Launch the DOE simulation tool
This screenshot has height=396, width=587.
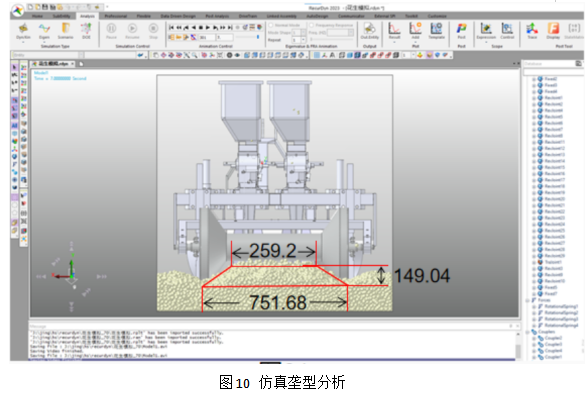coord(86,30)
